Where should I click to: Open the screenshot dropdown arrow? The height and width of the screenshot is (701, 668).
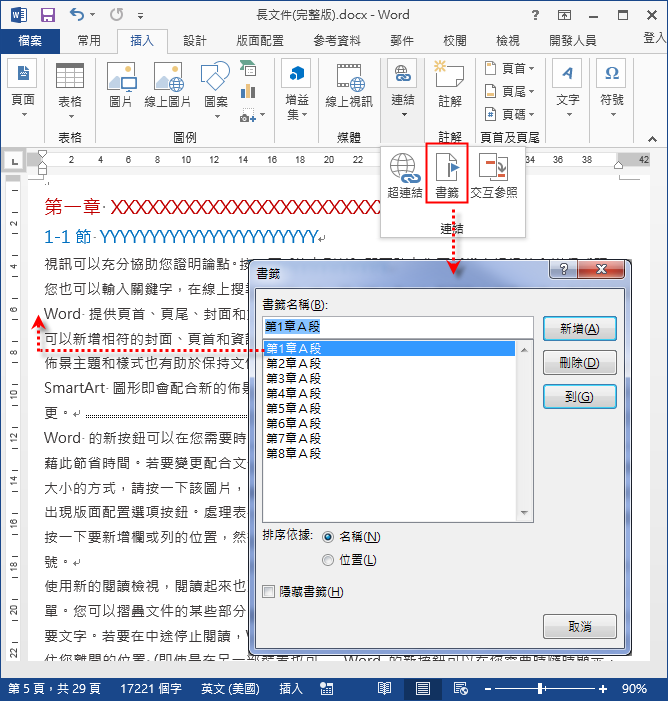[x=262, y=115]
